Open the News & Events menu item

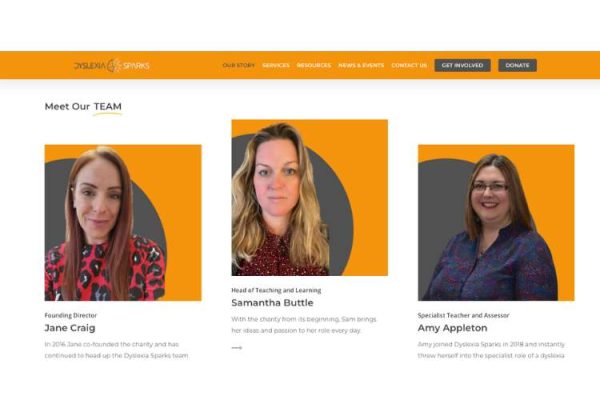click(361, 65)
